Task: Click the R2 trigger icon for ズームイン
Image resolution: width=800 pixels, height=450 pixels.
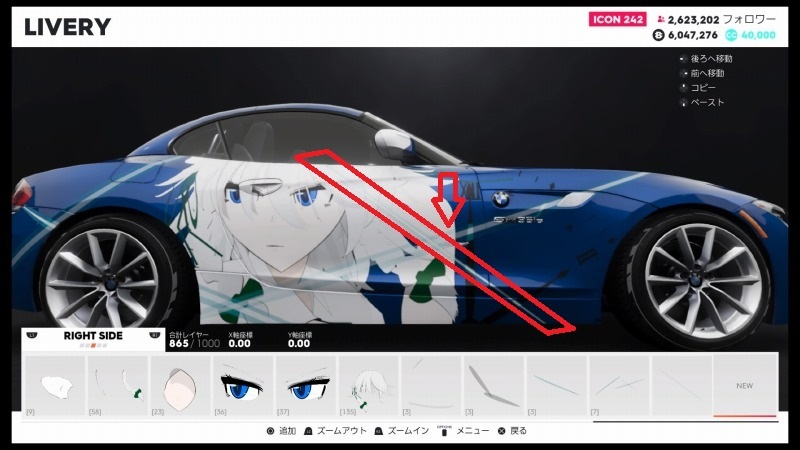Action: tap(379, 431)
